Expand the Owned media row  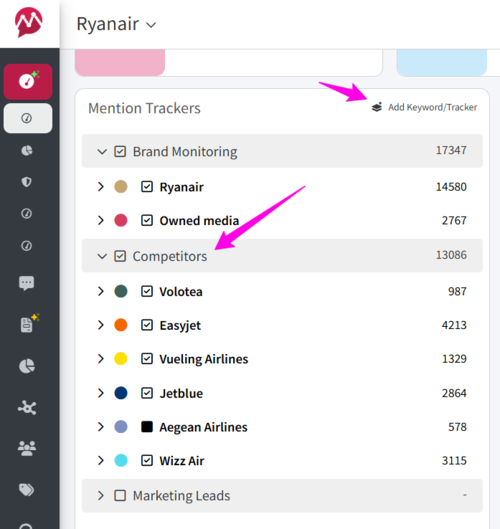[x=101, y=220]
